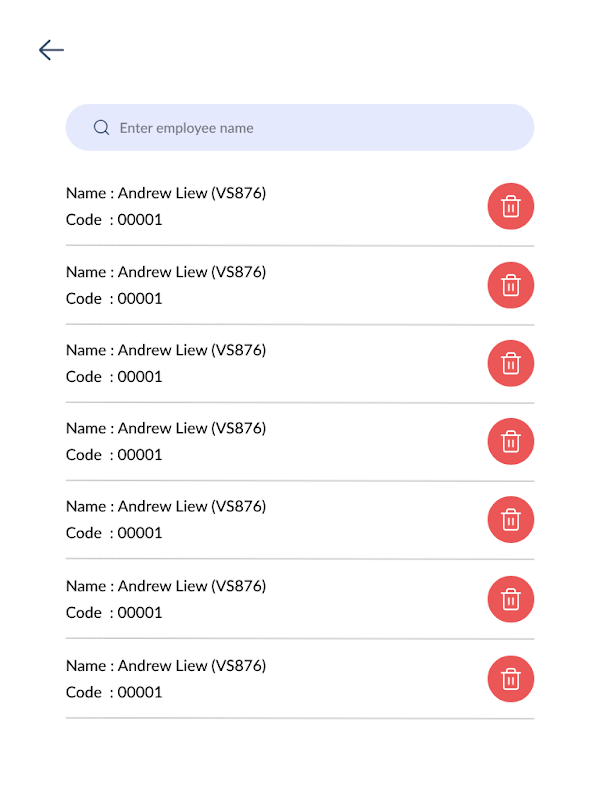600x800 pixels.
Task: Click the search magnifier icon
Action: (101, 128)
